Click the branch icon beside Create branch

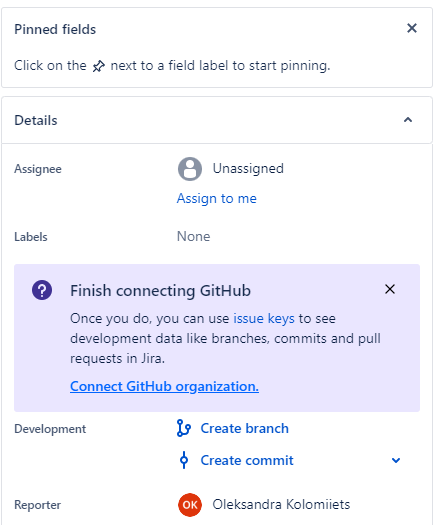tap(183, 428)
